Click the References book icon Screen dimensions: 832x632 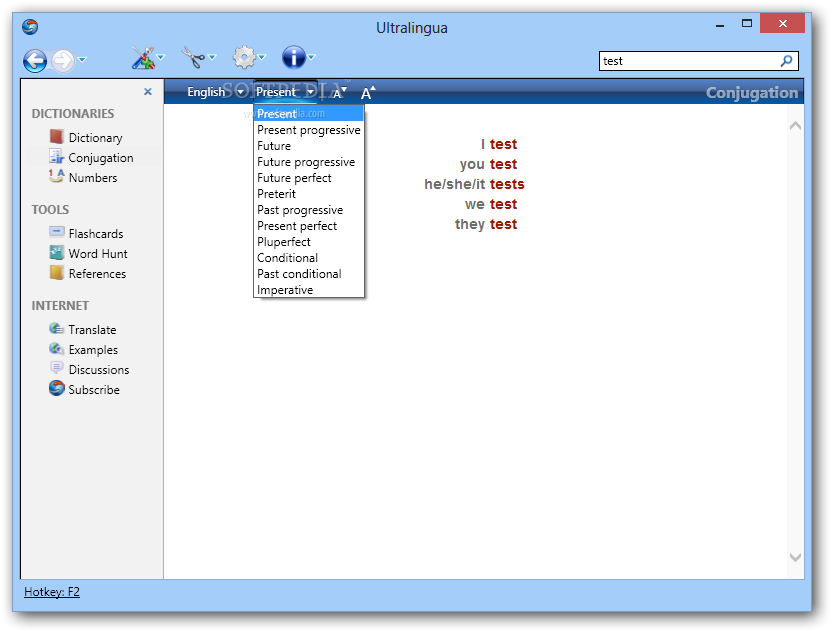pyautogui.click(x=56, y=272)
